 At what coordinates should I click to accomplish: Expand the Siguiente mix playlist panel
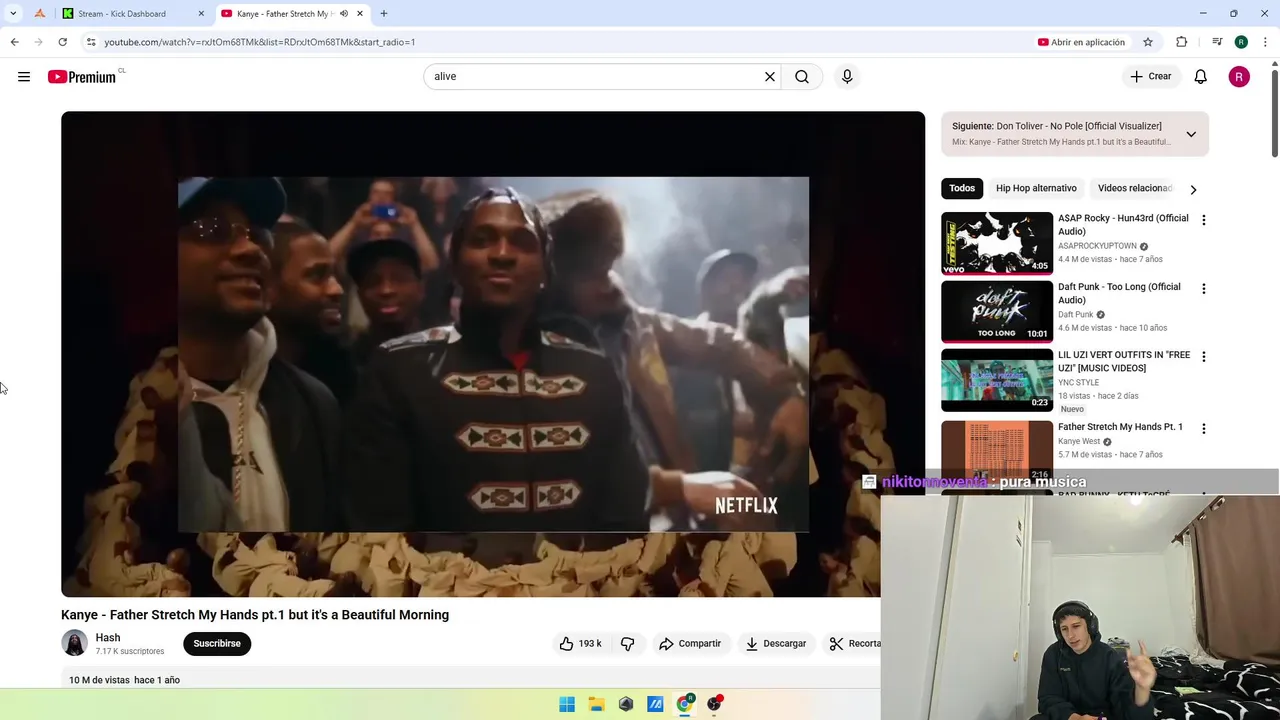[x=1191, y=134]
